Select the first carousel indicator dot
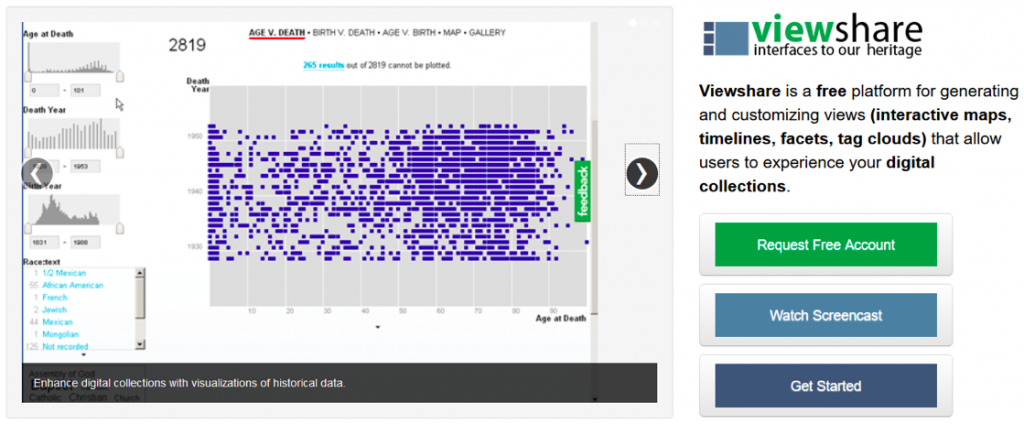Image resolution: width=1024 pixels, height=424 pixels. point(633,22)
